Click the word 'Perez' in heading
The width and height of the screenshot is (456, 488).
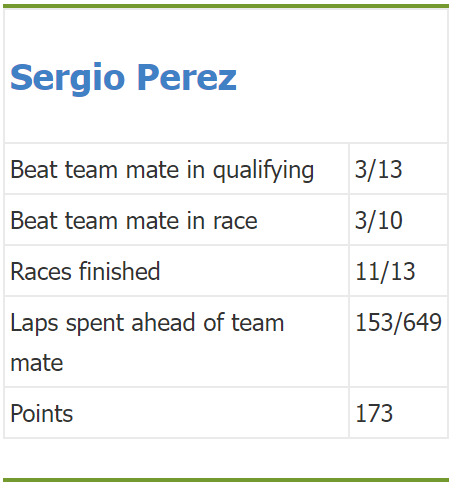pos(187,77)
